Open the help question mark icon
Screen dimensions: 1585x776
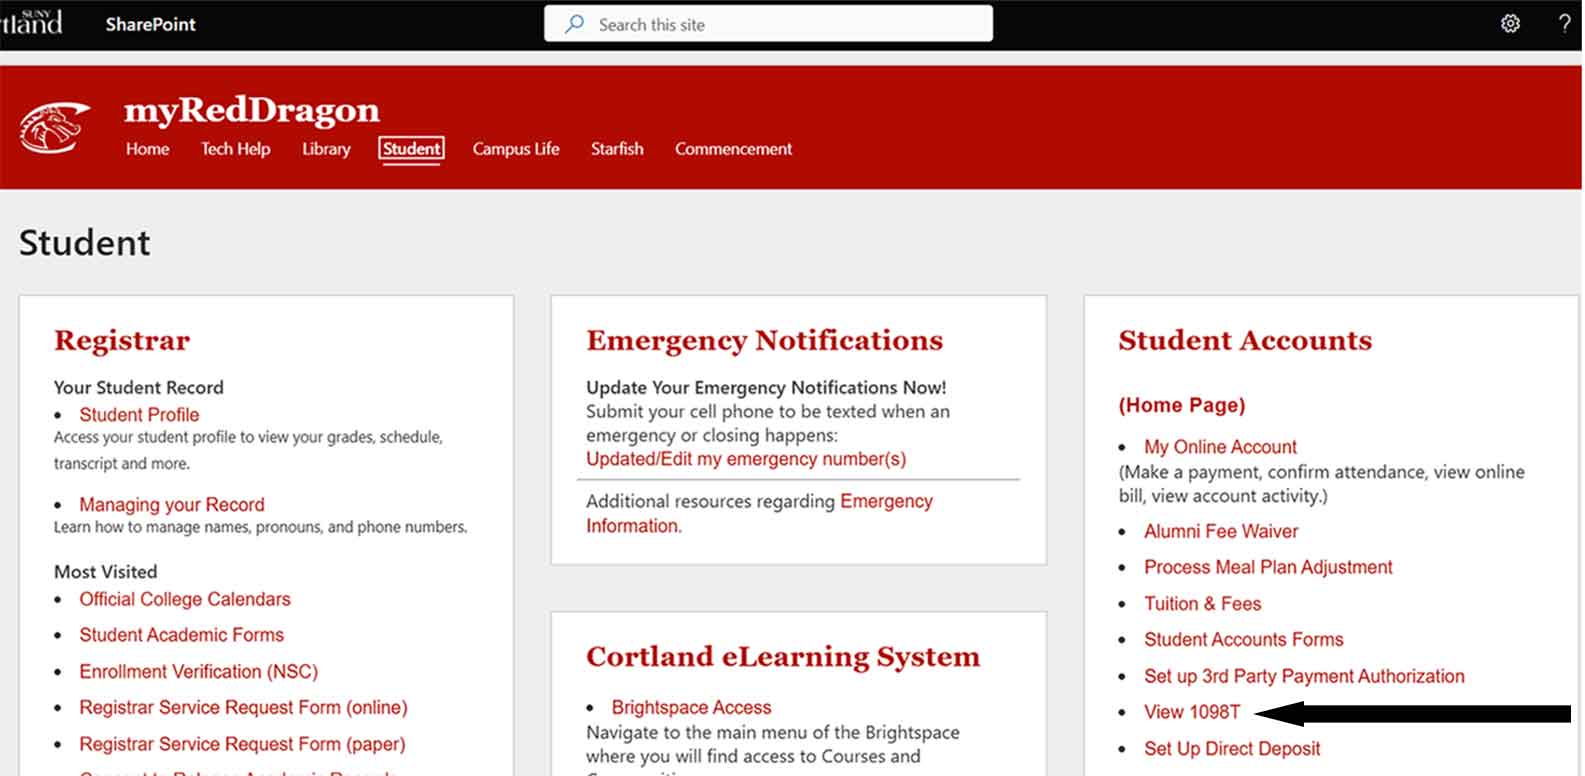tap(1565, 24)
